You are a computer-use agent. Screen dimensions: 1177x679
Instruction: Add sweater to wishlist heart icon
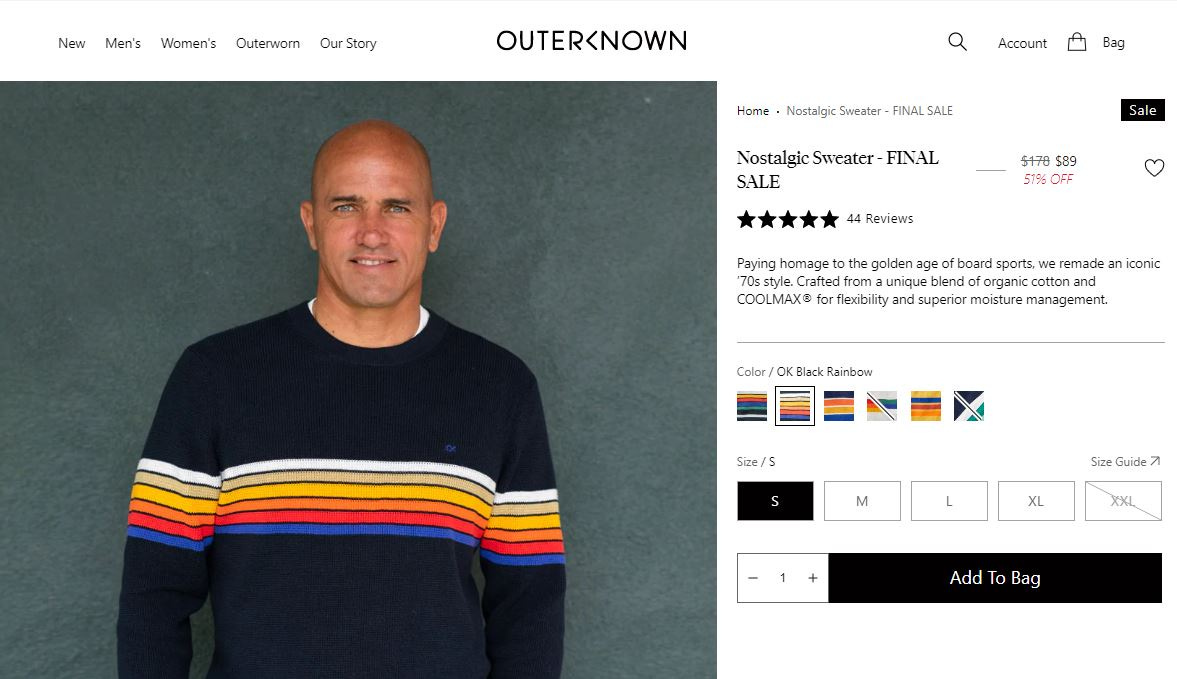click(1154, 167)
